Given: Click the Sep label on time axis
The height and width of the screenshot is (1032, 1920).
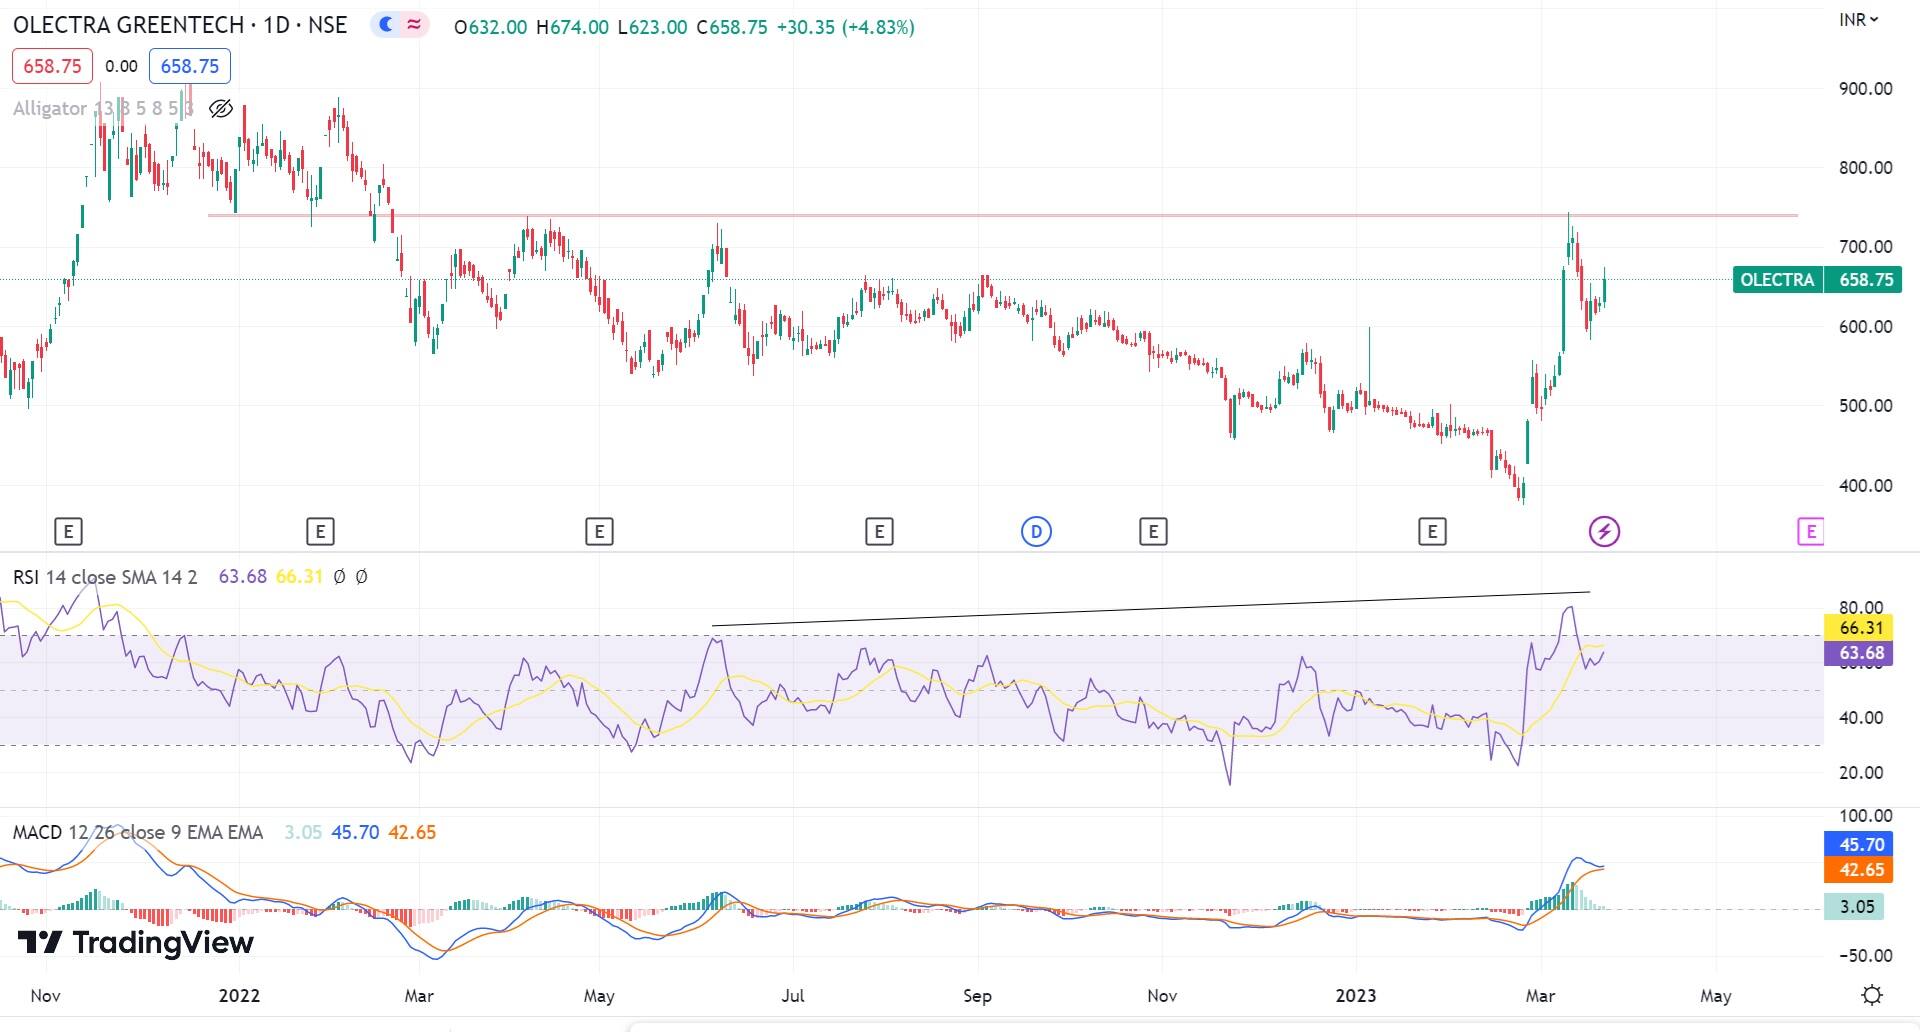Looking at the screenshot, I should 977,995.
